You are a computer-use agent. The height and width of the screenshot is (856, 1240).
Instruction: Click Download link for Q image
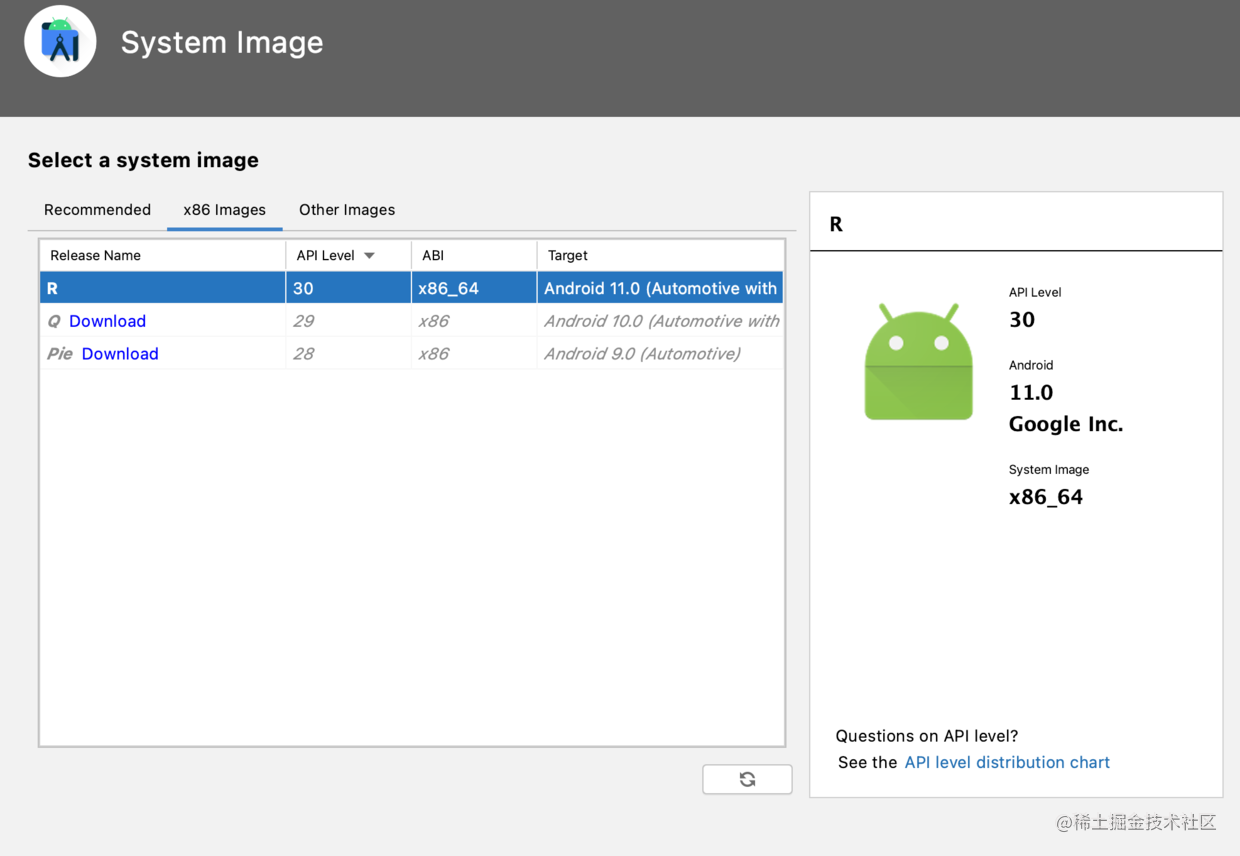[107, 321]
